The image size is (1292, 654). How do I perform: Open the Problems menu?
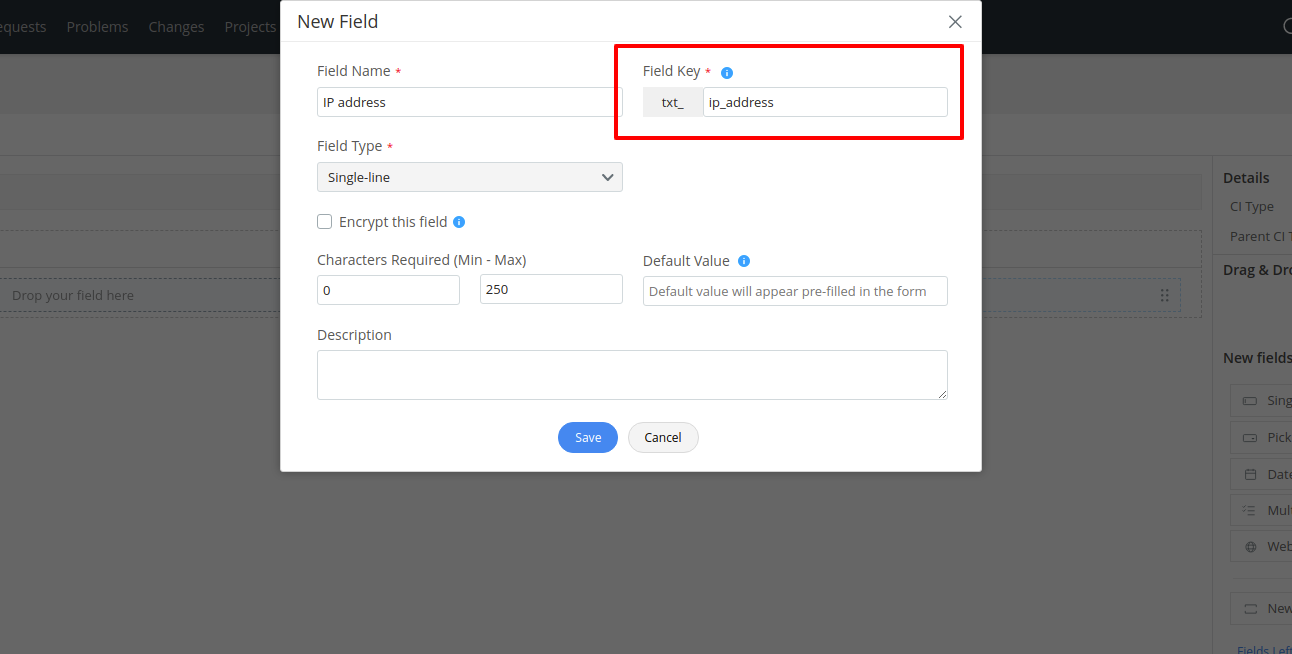97,27
